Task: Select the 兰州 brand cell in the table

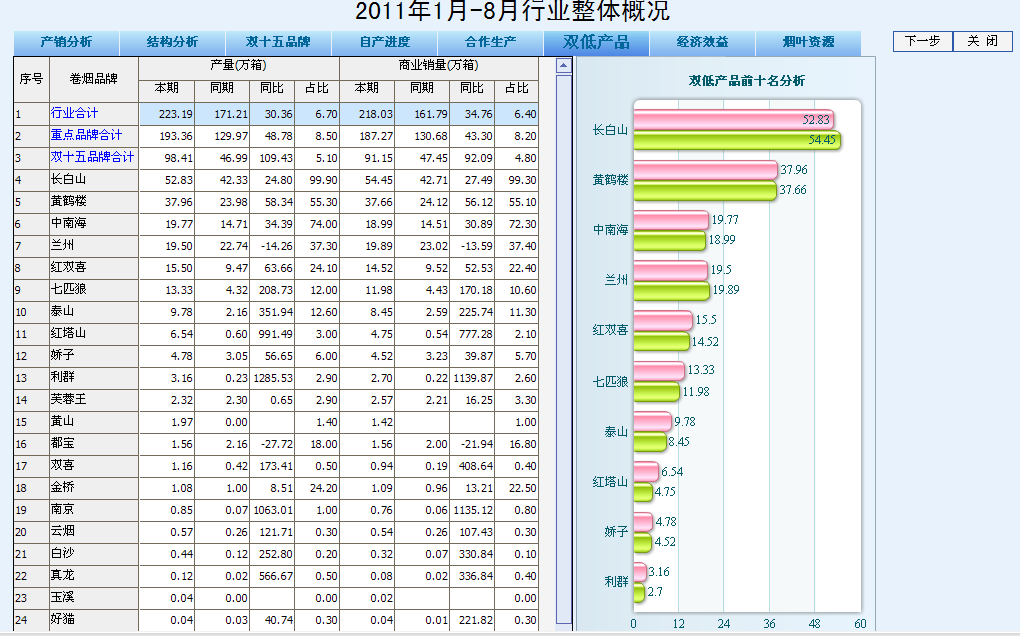Action: click(94, 246)
